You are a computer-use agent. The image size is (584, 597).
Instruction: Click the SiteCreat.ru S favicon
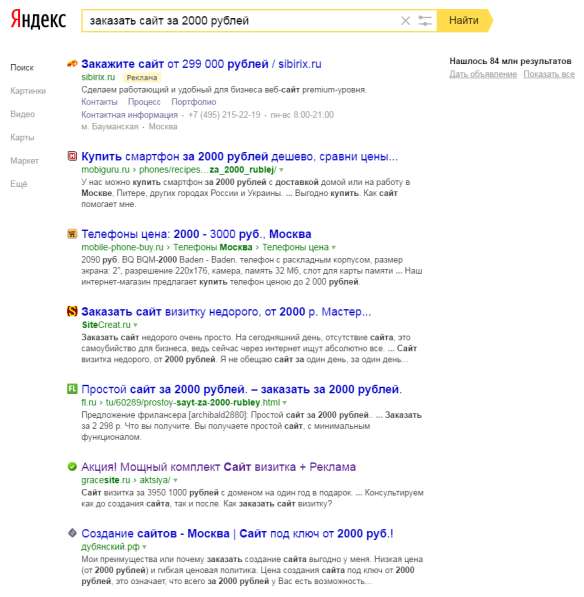(72, 311)
